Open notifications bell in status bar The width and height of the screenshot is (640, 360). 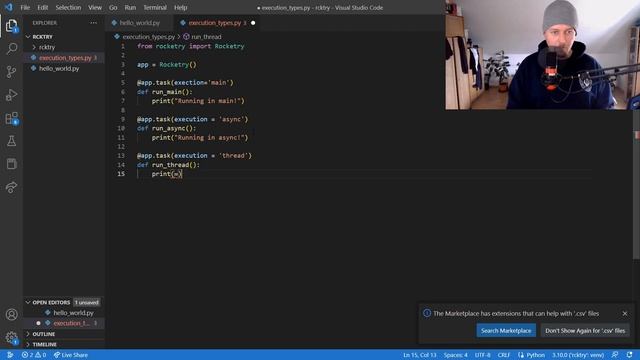coord(630,355)
